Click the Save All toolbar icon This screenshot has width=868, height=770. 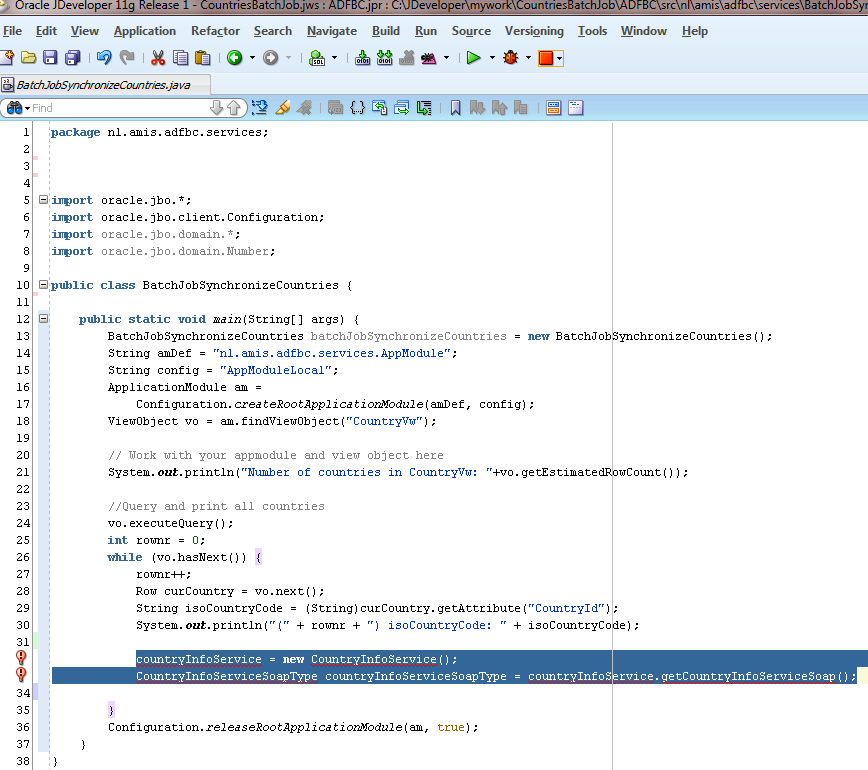click(x=73, y=58)
